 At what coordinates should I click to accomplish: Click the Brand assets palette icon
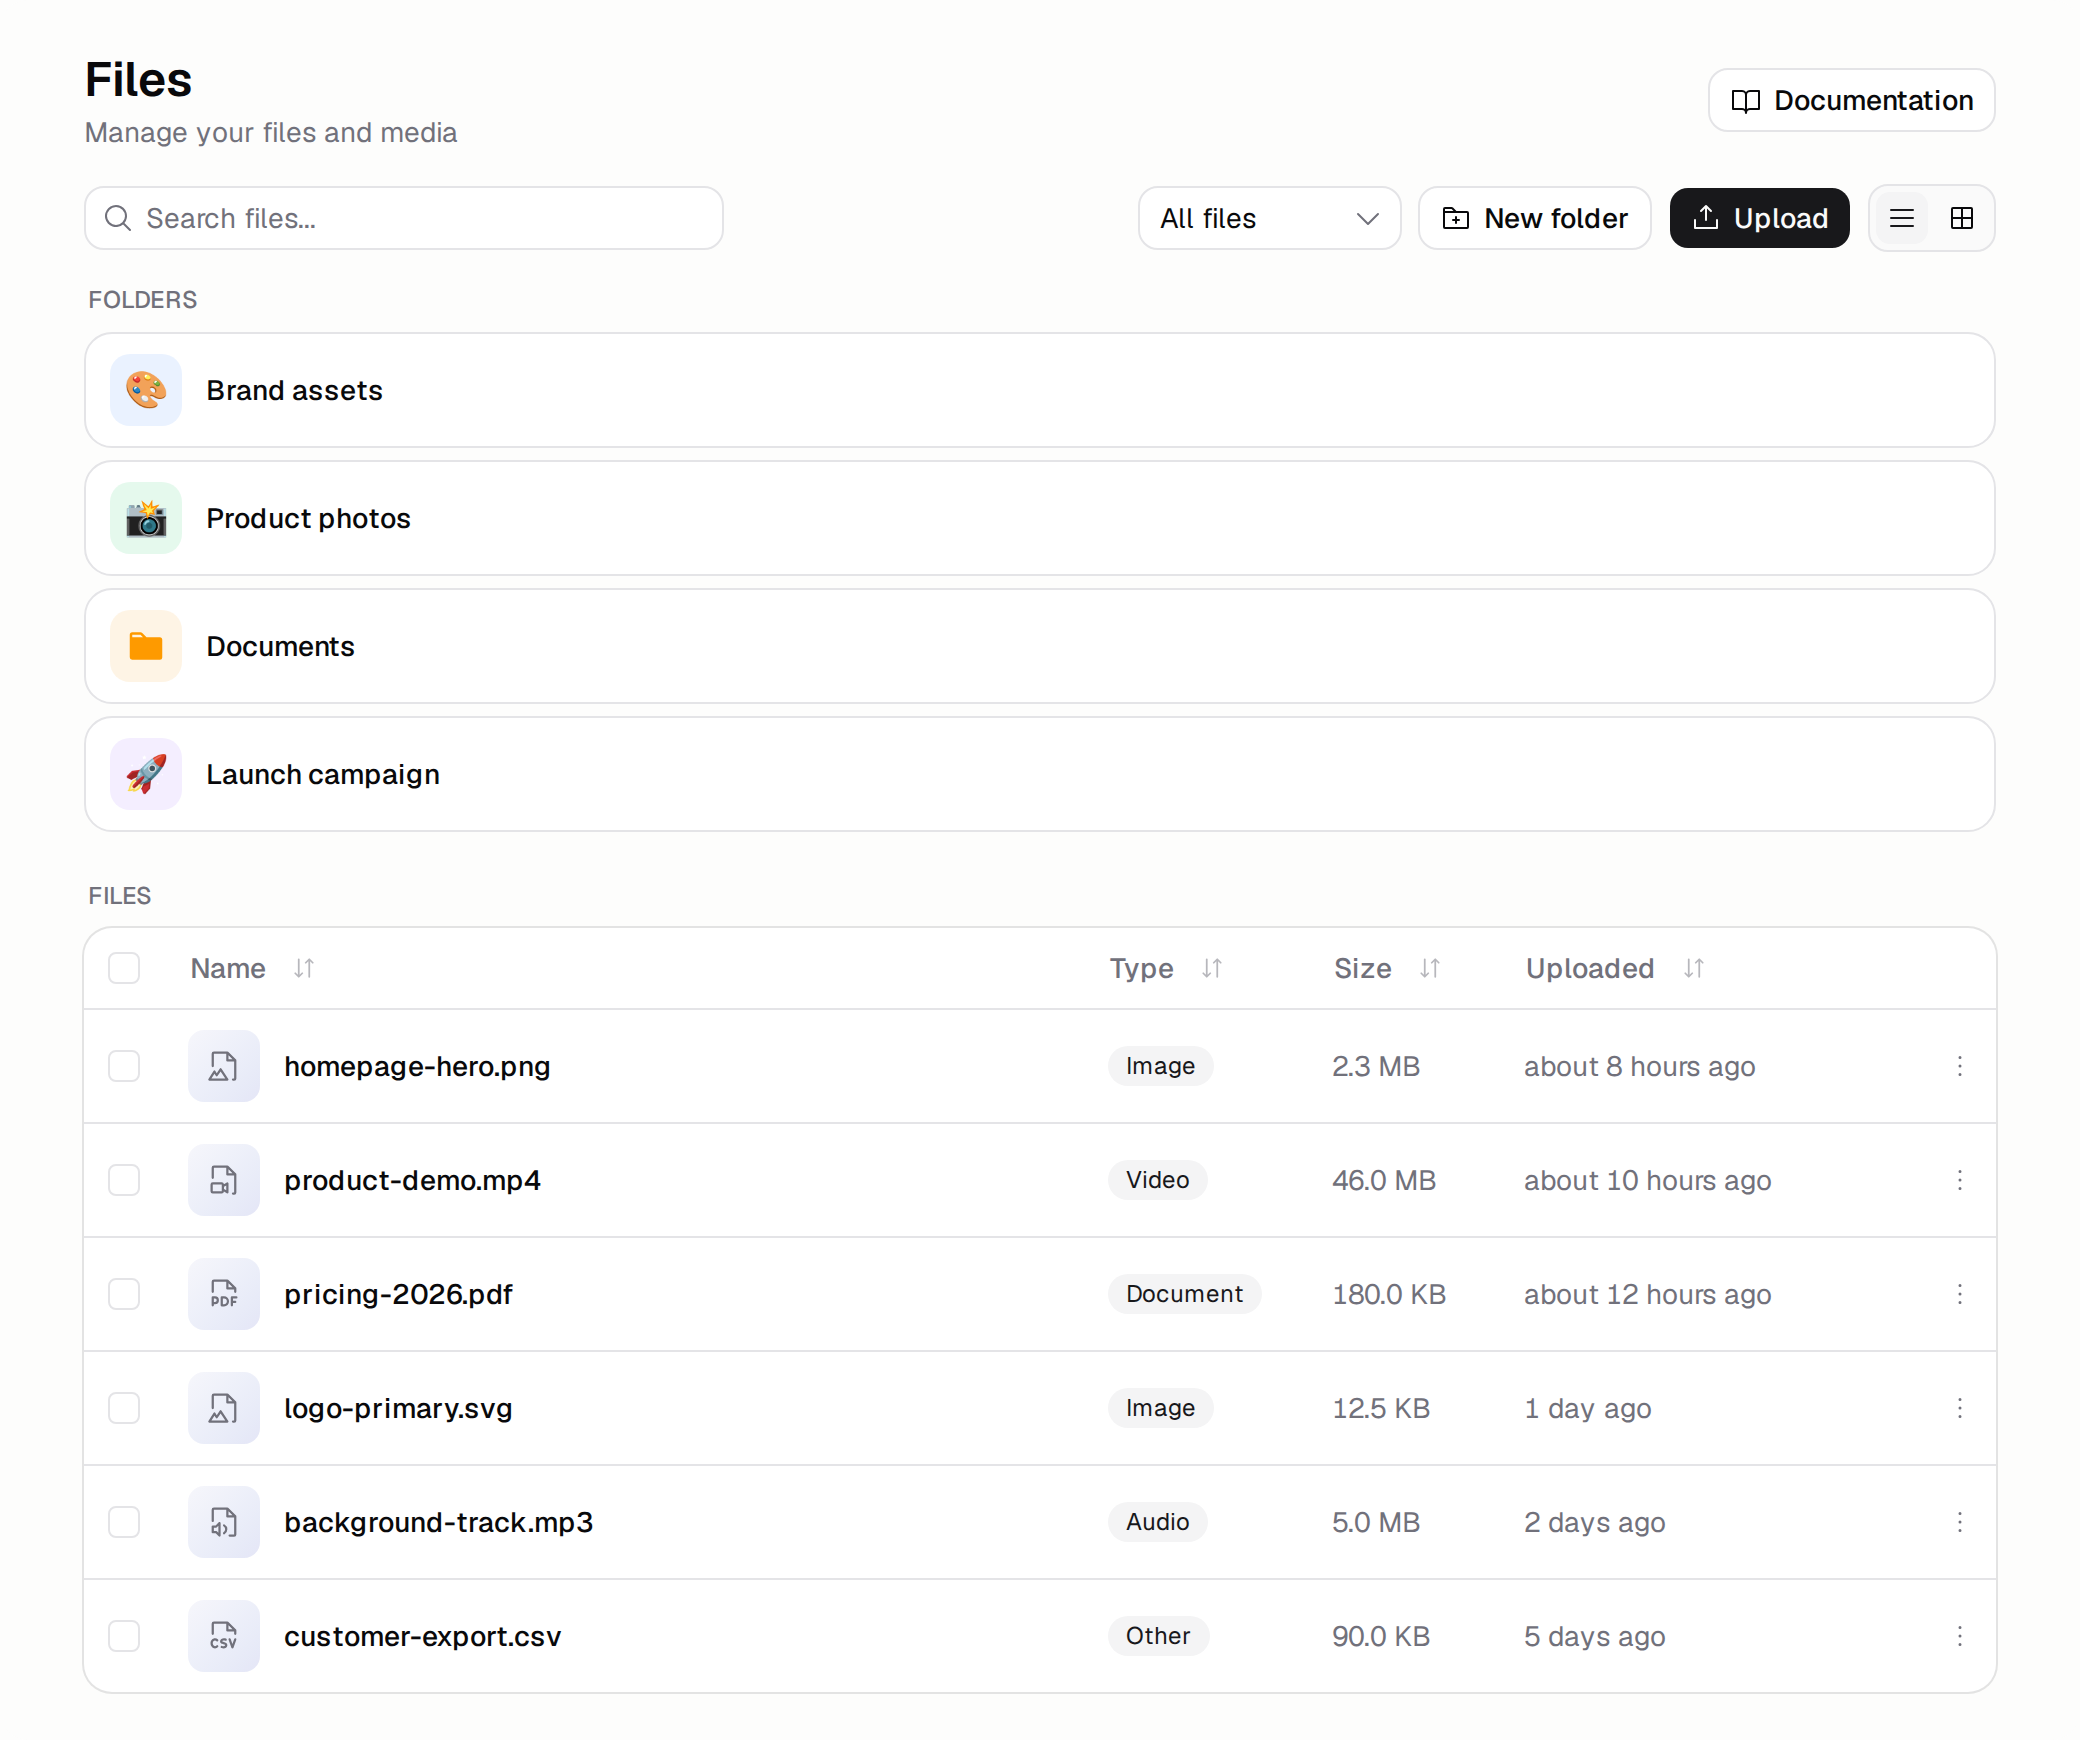[x=146, y=390]
